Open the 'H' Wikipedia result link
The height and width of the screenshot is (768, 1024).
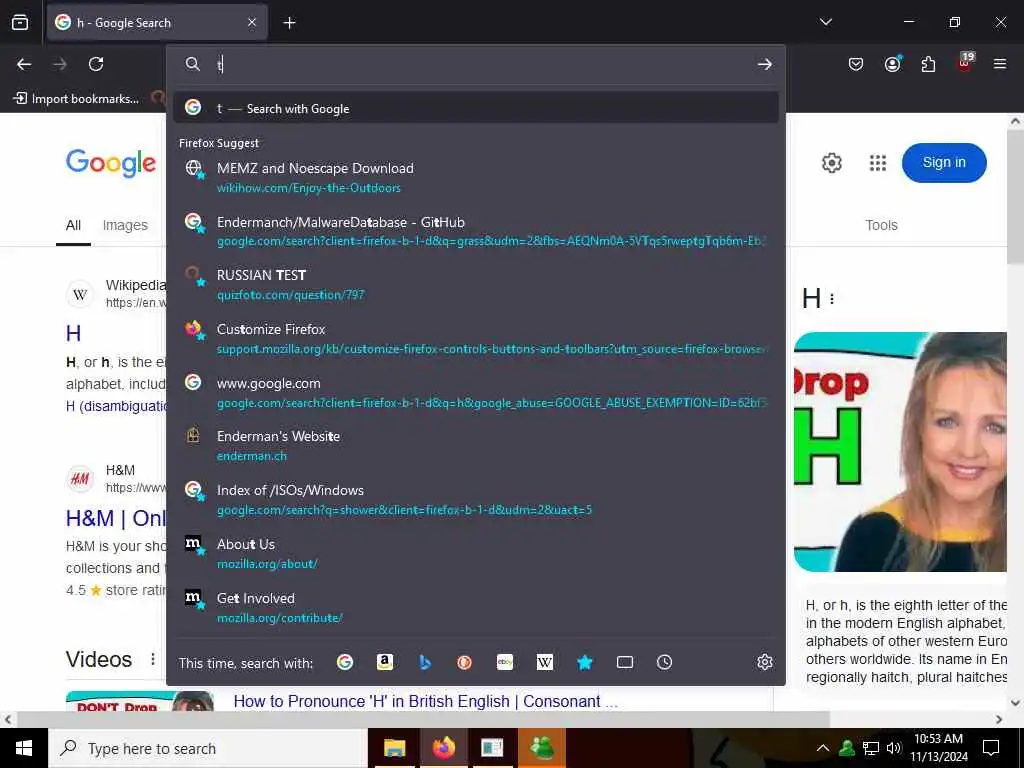[x=73, y=334]
